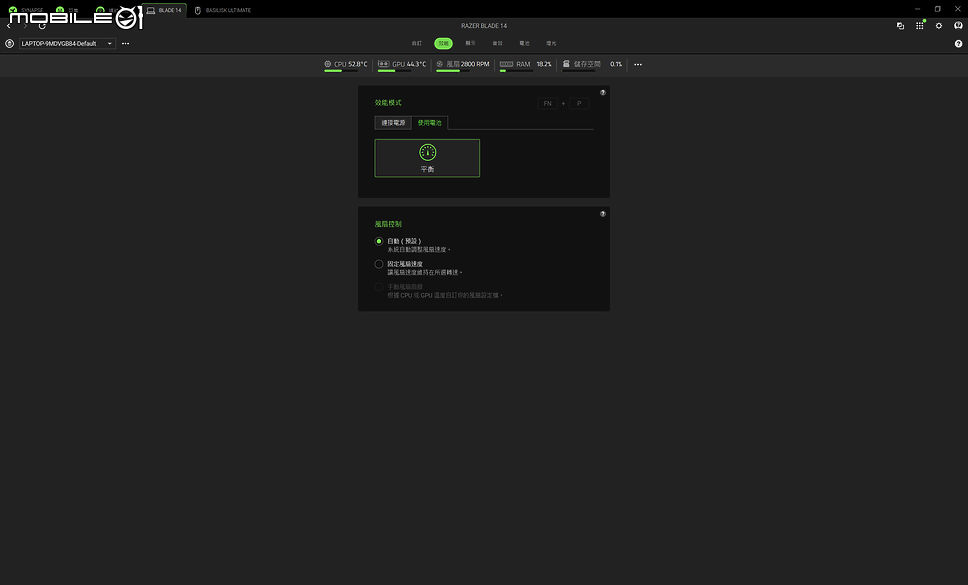
Task: Open the 燈光 lighting tab
Action: click(551, 43)
